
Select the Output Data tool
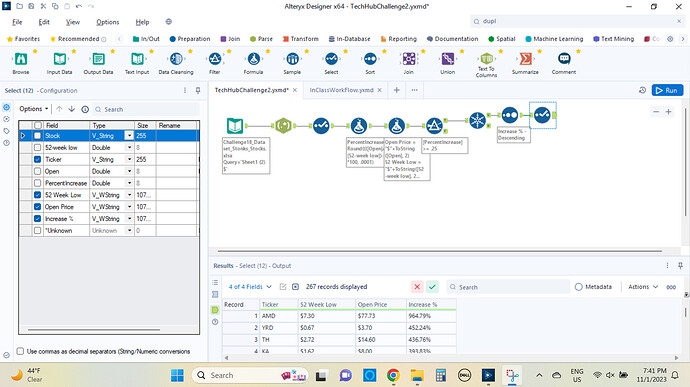pyautogui.click(x=98, y=59)
